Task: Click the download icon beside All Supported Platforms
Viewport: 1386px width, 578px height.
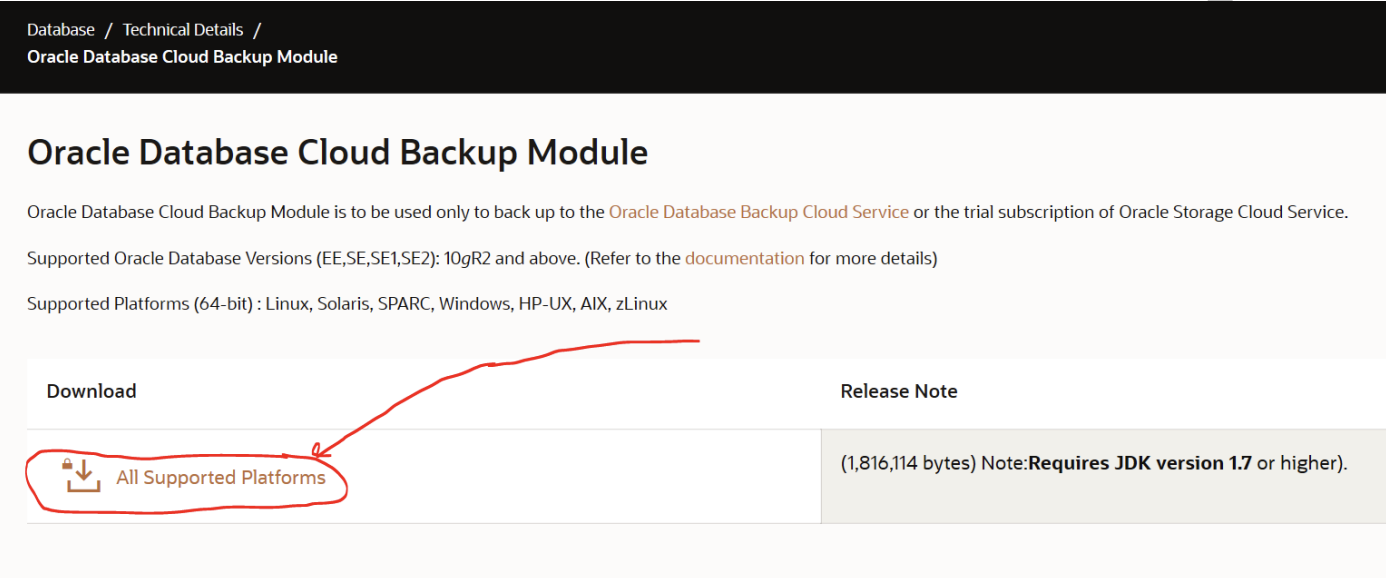Action: click(83, 476)
